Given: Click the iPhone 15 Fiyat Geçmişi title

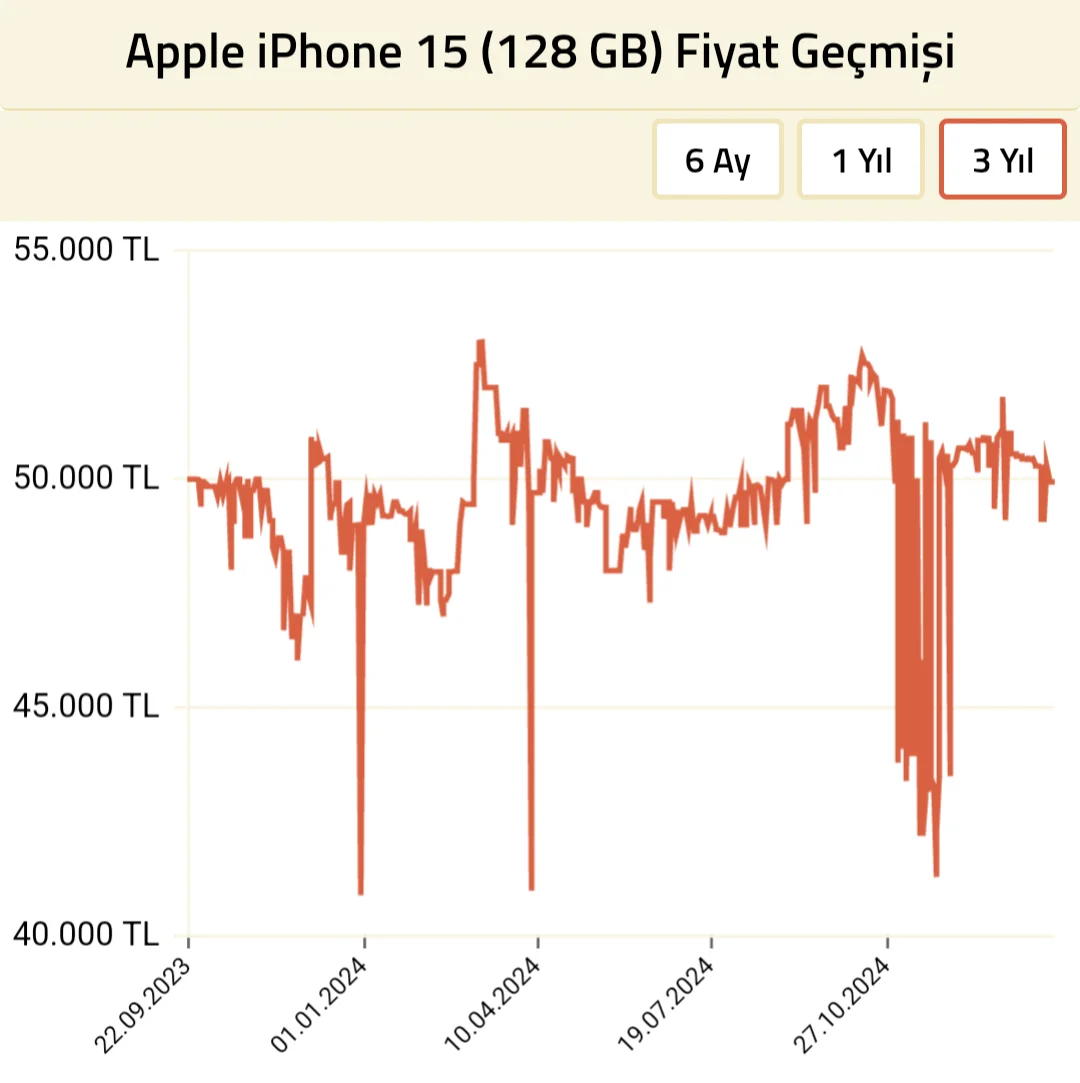Looking at the screenshot, I should tap(540, 54).
